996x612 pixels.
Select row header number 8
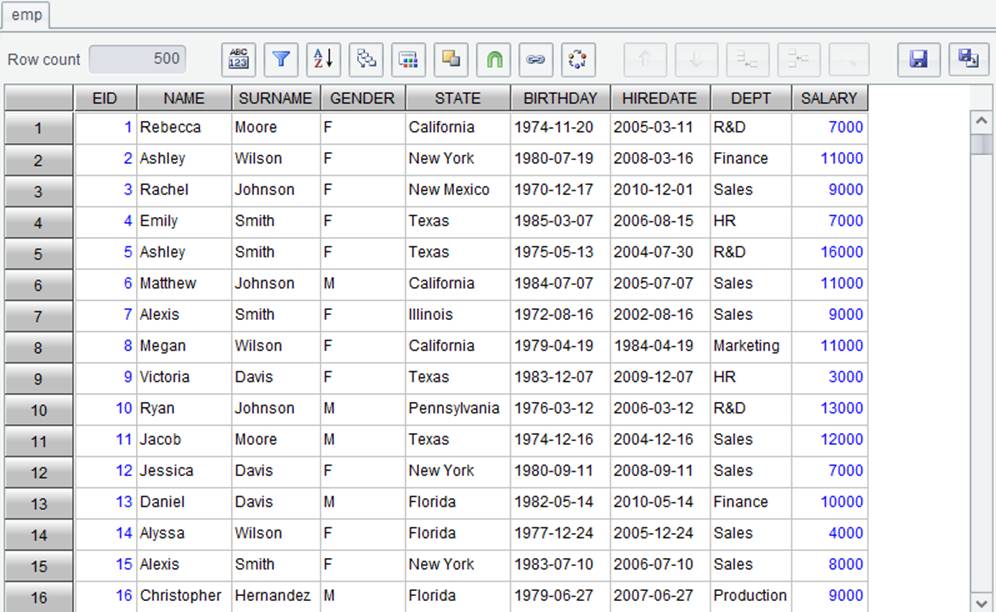tap(38, 347)
